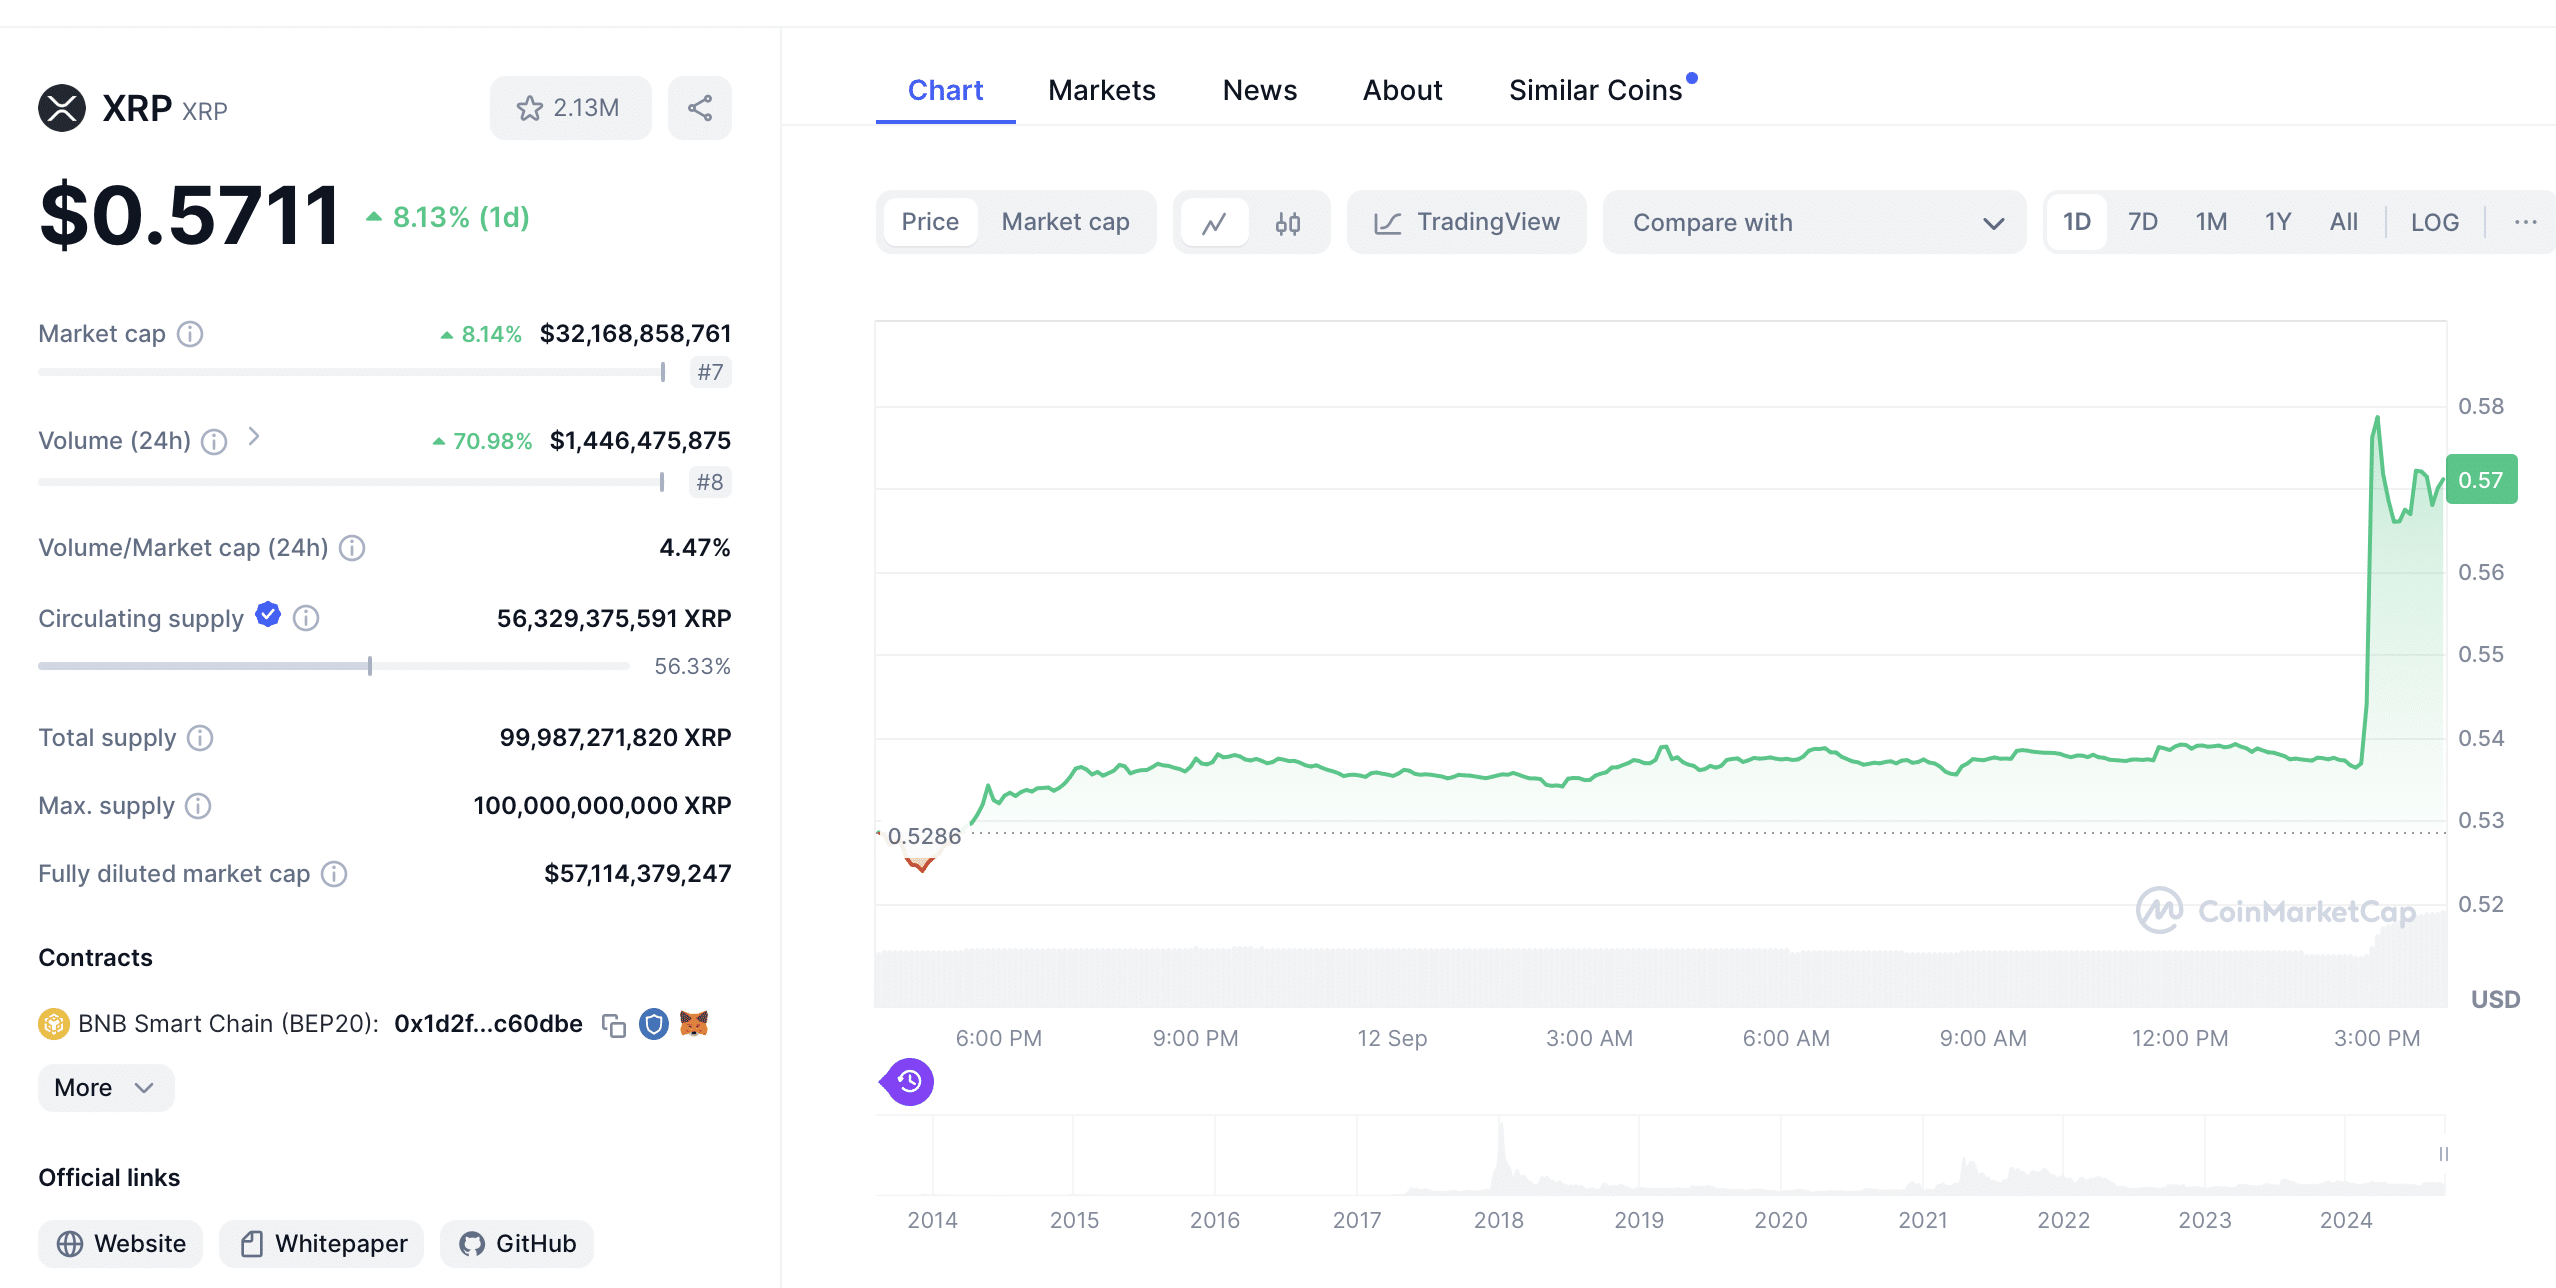Select the Market cap chart toggle

1066,222
